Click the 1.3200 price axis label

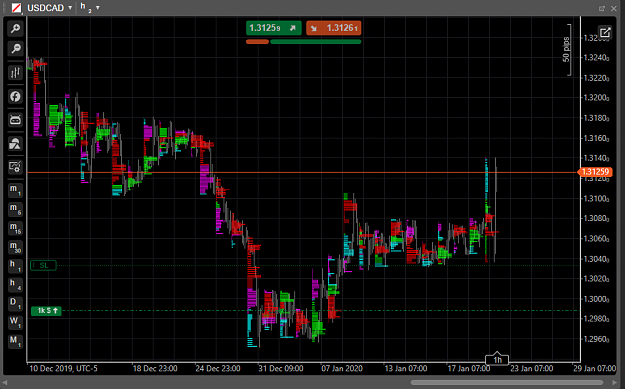(596, 98)
